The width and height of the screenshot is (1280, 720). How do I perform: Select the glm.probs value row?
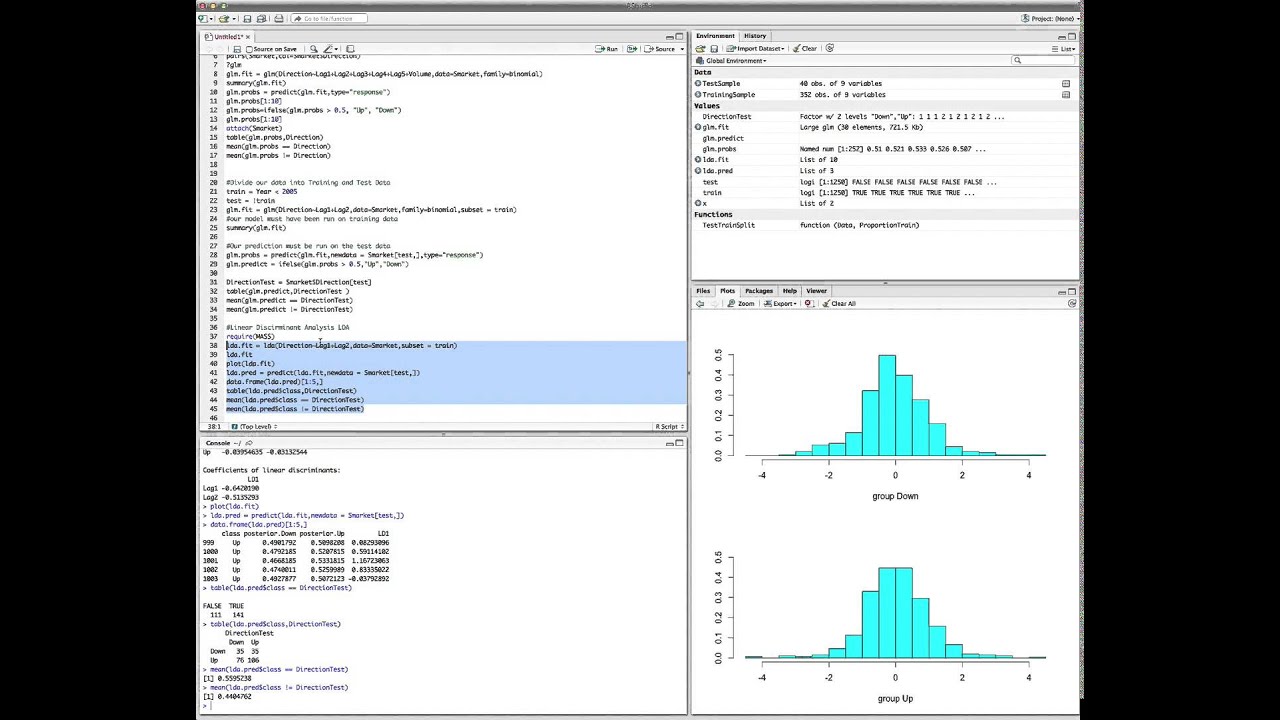click(x=885, y=149)
